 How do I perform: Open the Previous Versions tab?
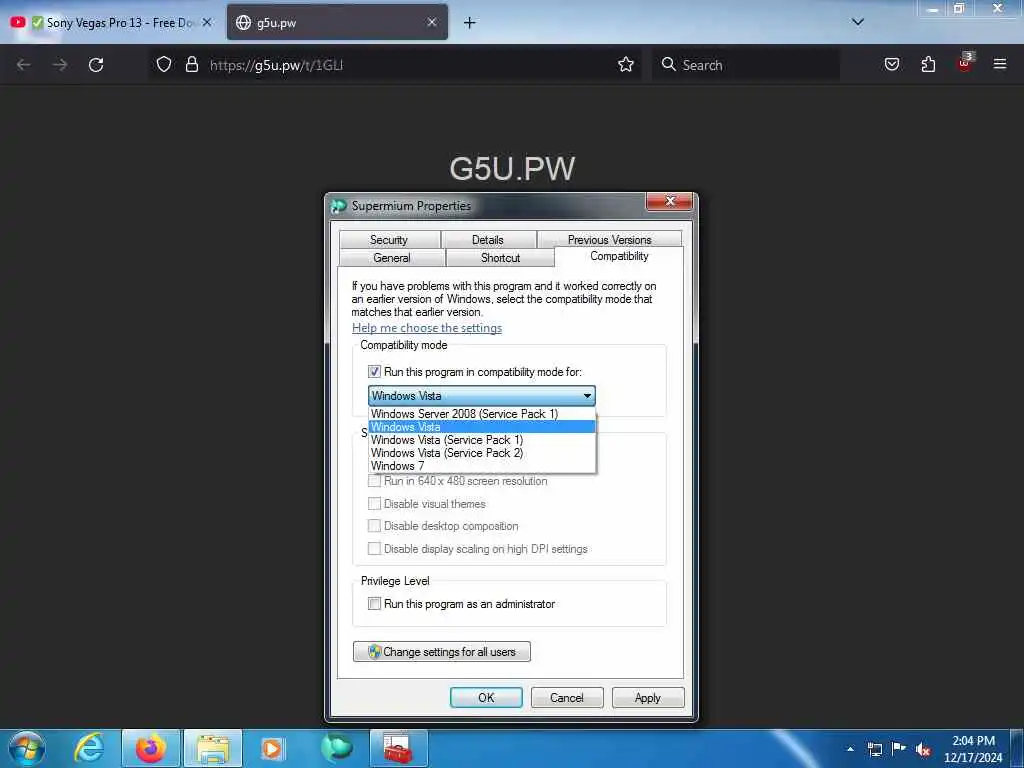click(609, 240)
